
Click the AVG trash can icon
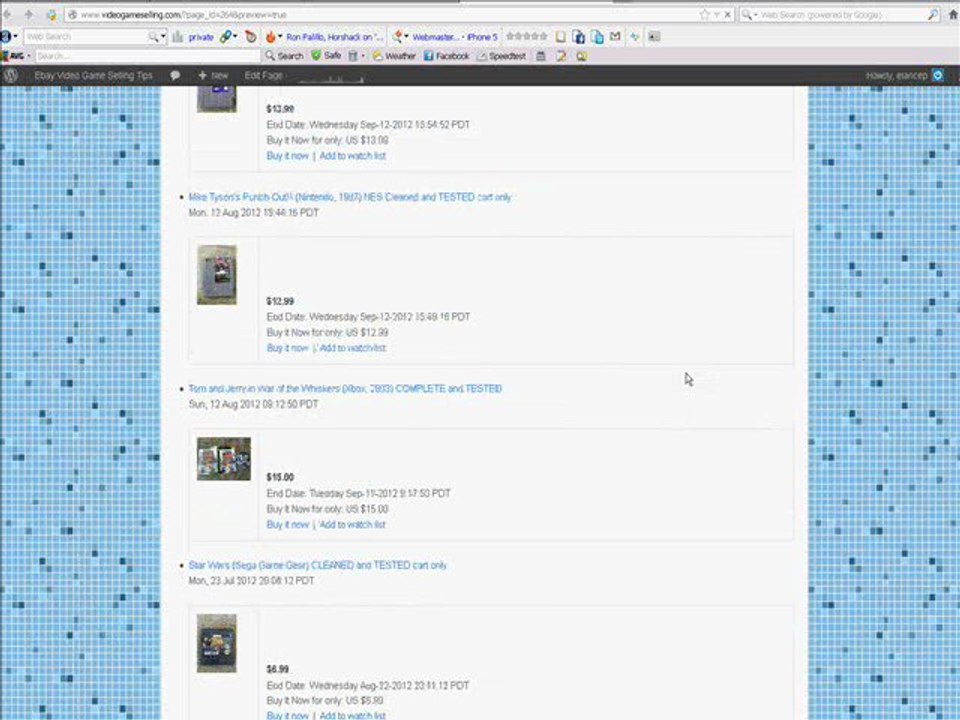pos(353,56)
